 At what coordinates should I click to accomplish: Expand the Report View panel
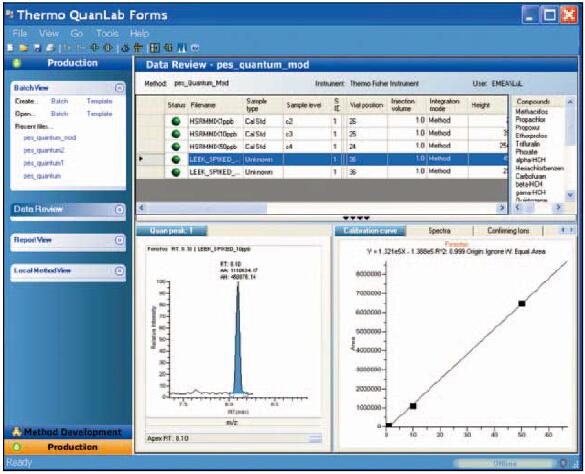point(119,240)
